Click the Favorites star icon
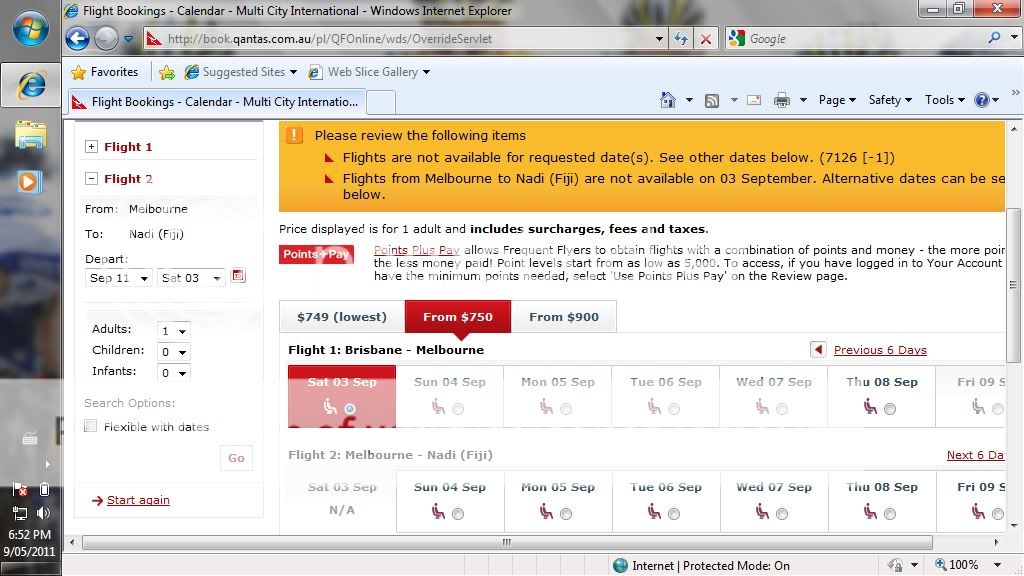Image resolution: width=1024 pixels, height=576 pixels. pos(78,72)
